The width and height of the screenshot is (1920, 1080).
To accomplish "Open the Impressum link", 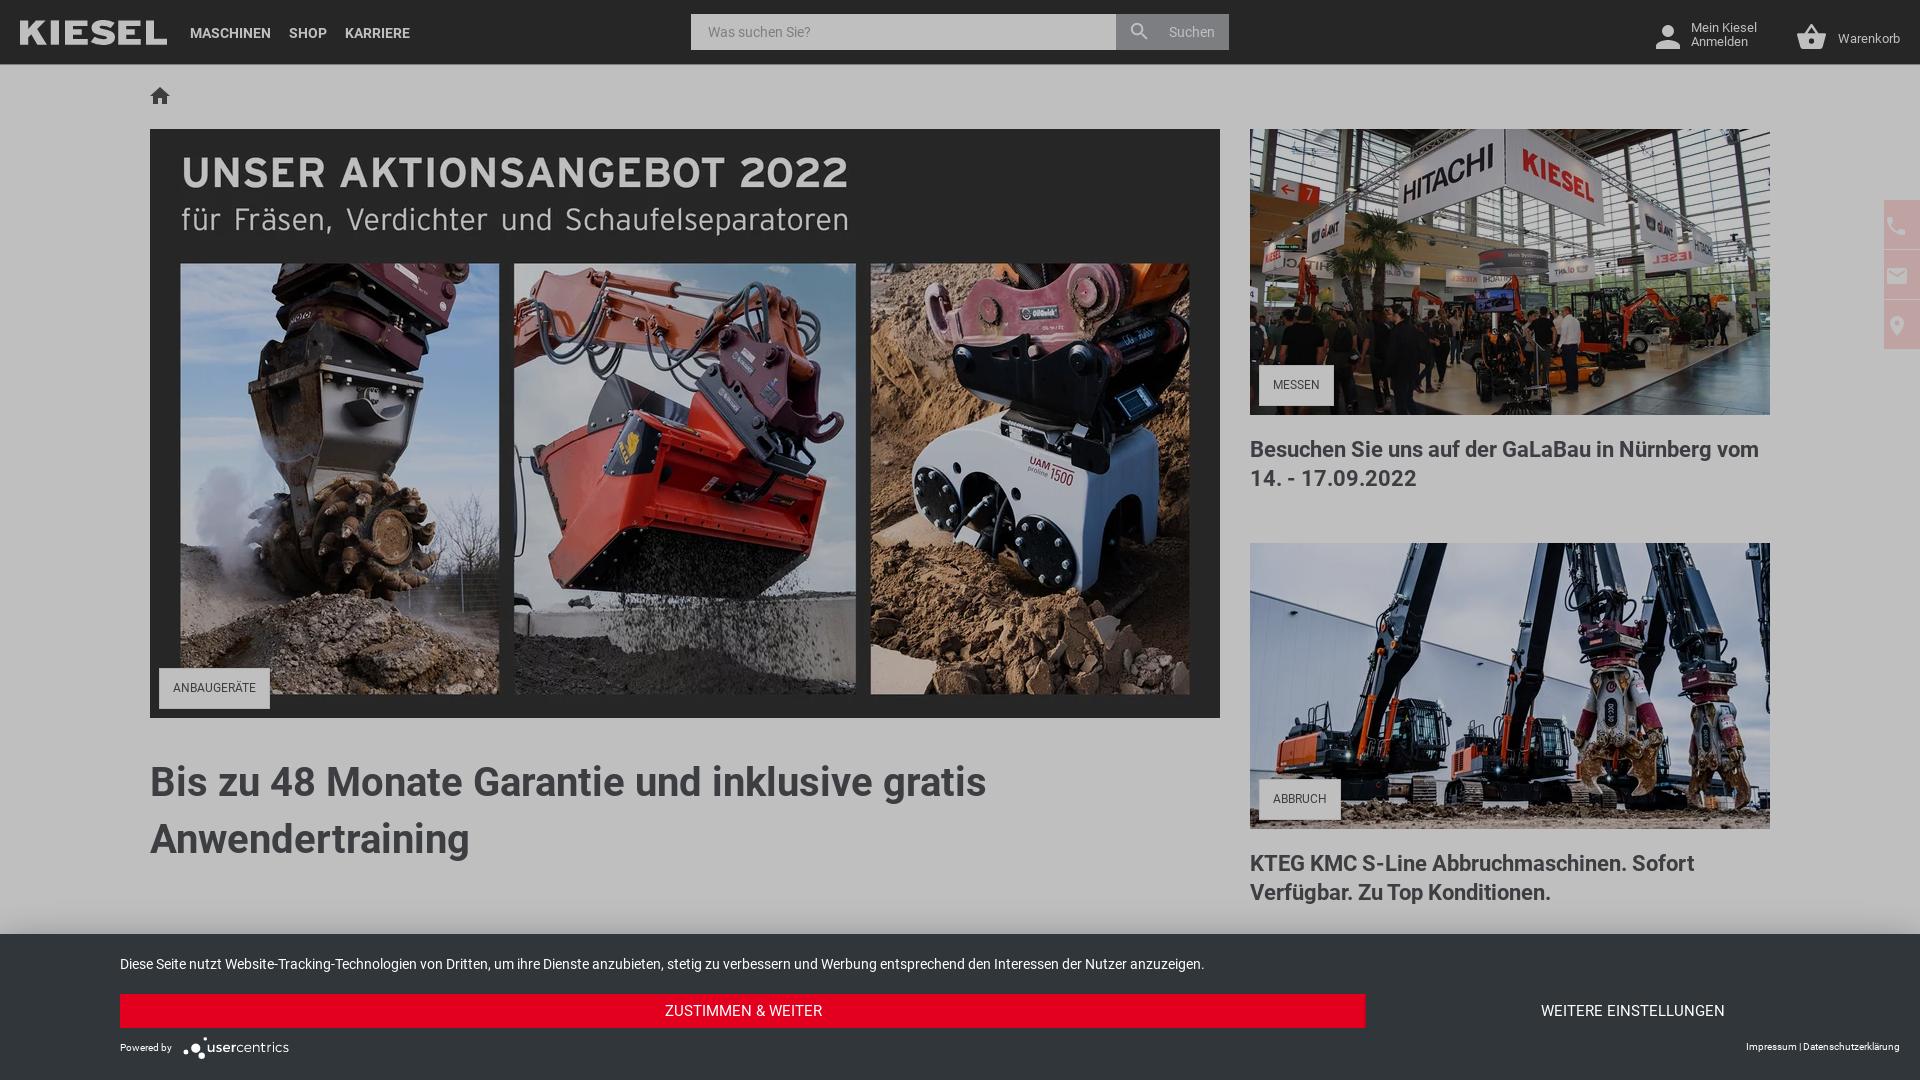I will point(1771,1047).
